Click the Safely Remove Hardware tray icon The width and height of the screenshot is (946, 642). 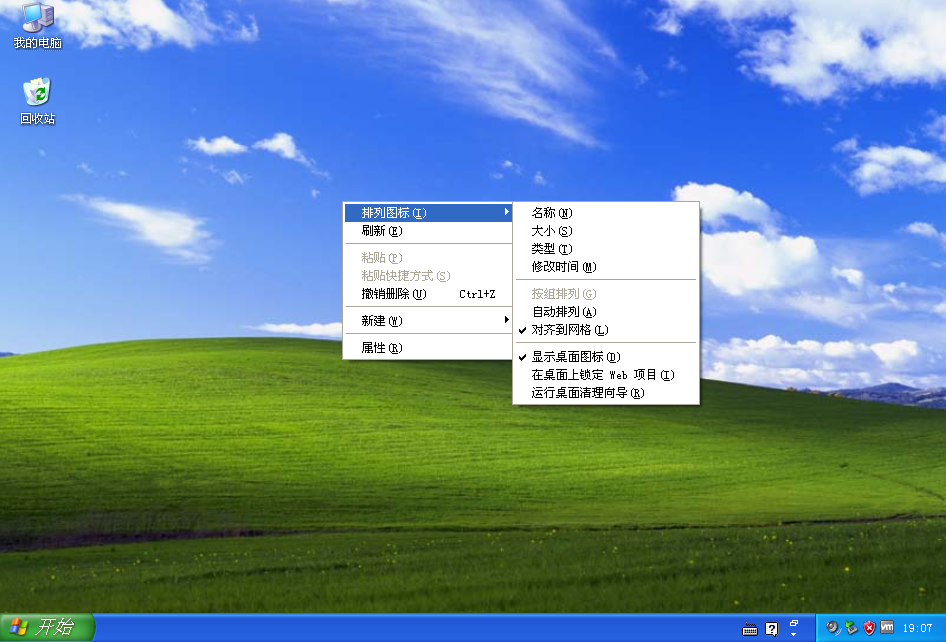851,628
